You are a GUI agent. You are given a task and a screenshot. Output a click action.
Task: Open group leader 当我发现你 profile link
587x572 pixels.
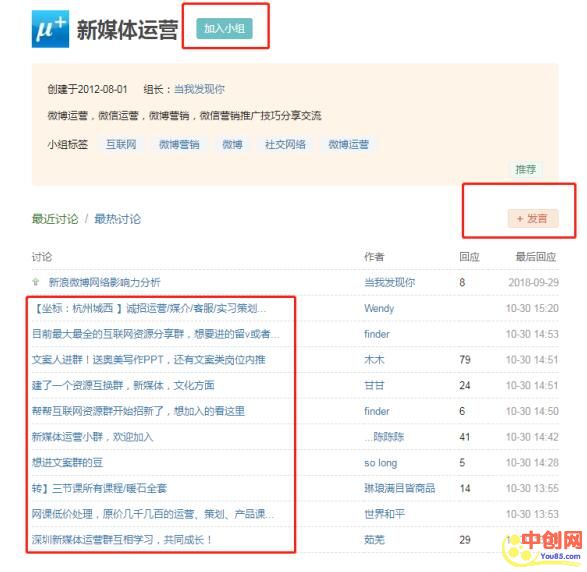click(x=199, y=89)
